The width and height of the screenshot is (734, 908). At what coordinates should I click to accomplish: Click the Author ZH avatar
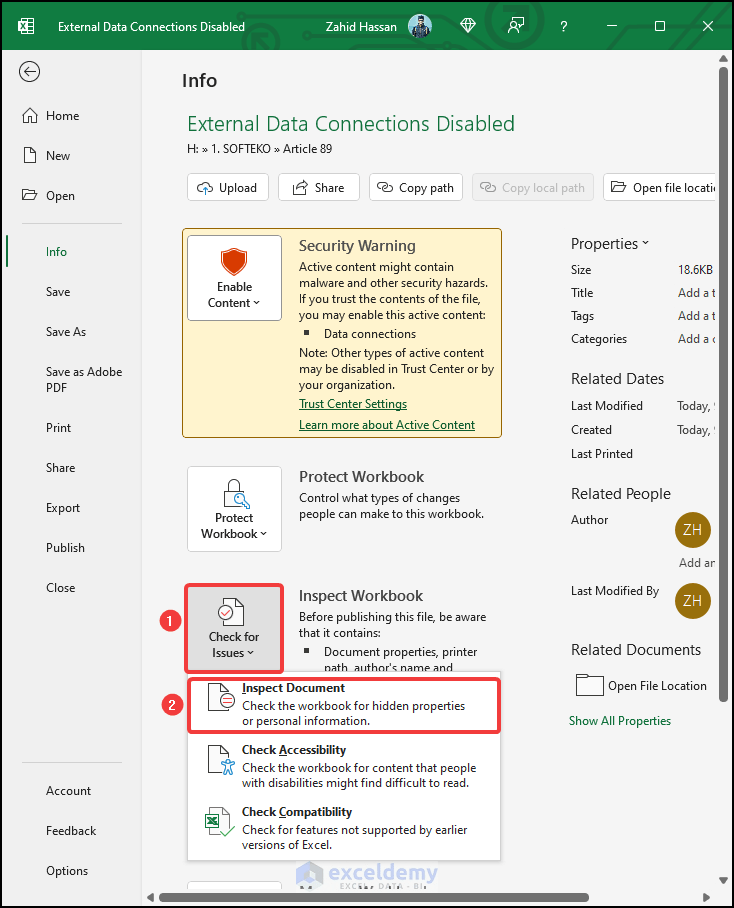click(x=692, y=530)
